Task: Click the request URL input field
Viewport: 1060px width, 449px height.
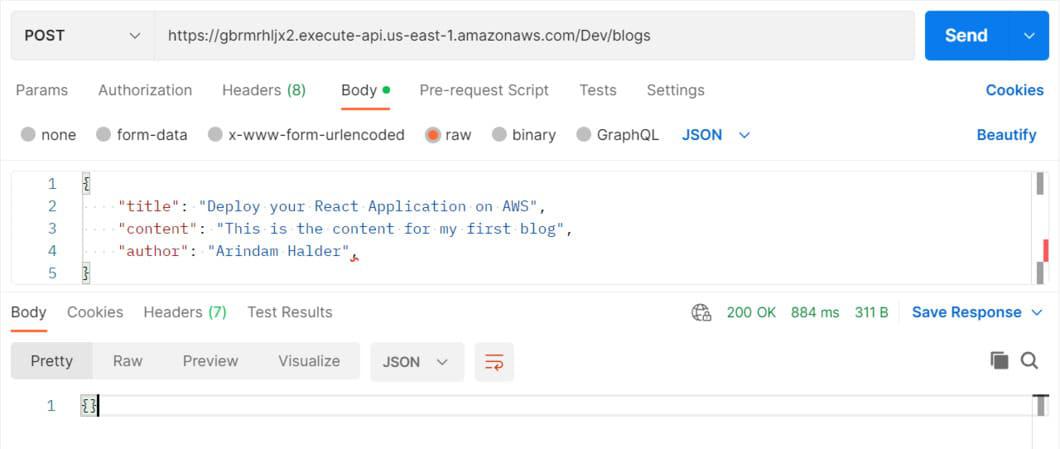Action: click(x=534, y=36)
